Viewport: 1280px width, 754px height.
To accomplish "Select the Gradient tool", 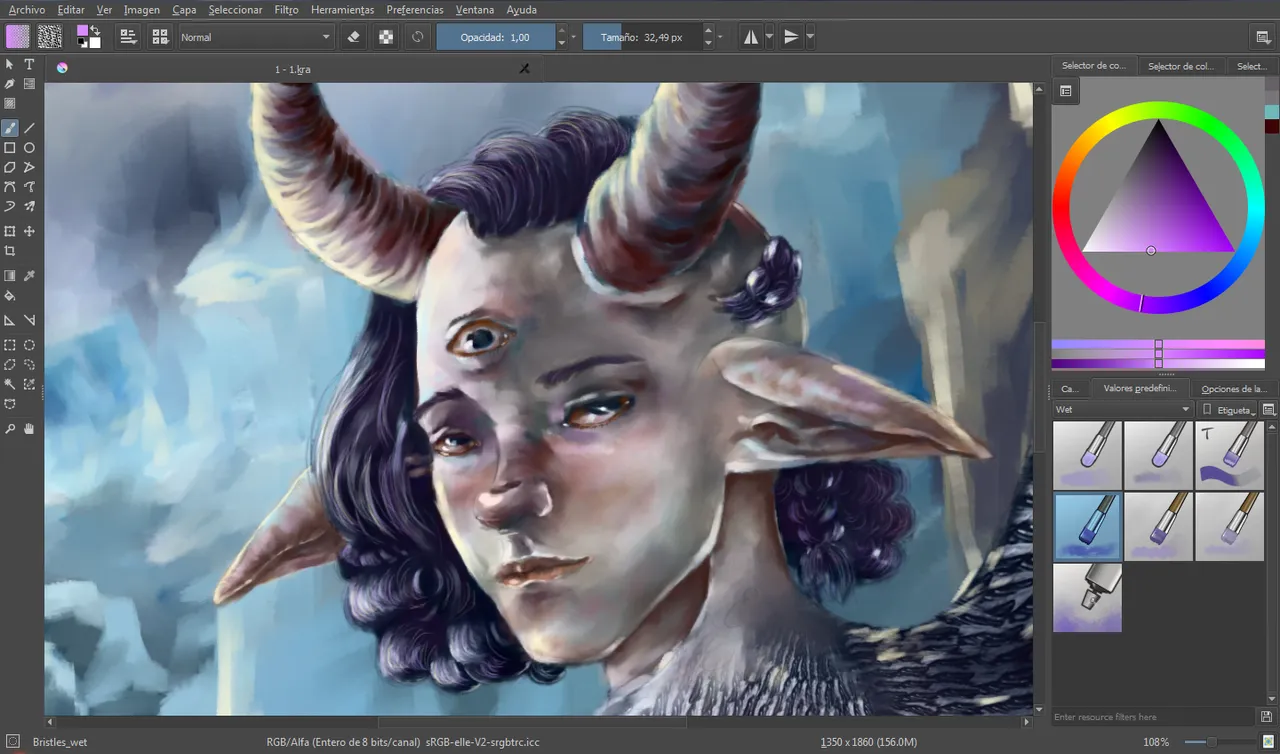I will pyautogui.click(x=10, y=276).
